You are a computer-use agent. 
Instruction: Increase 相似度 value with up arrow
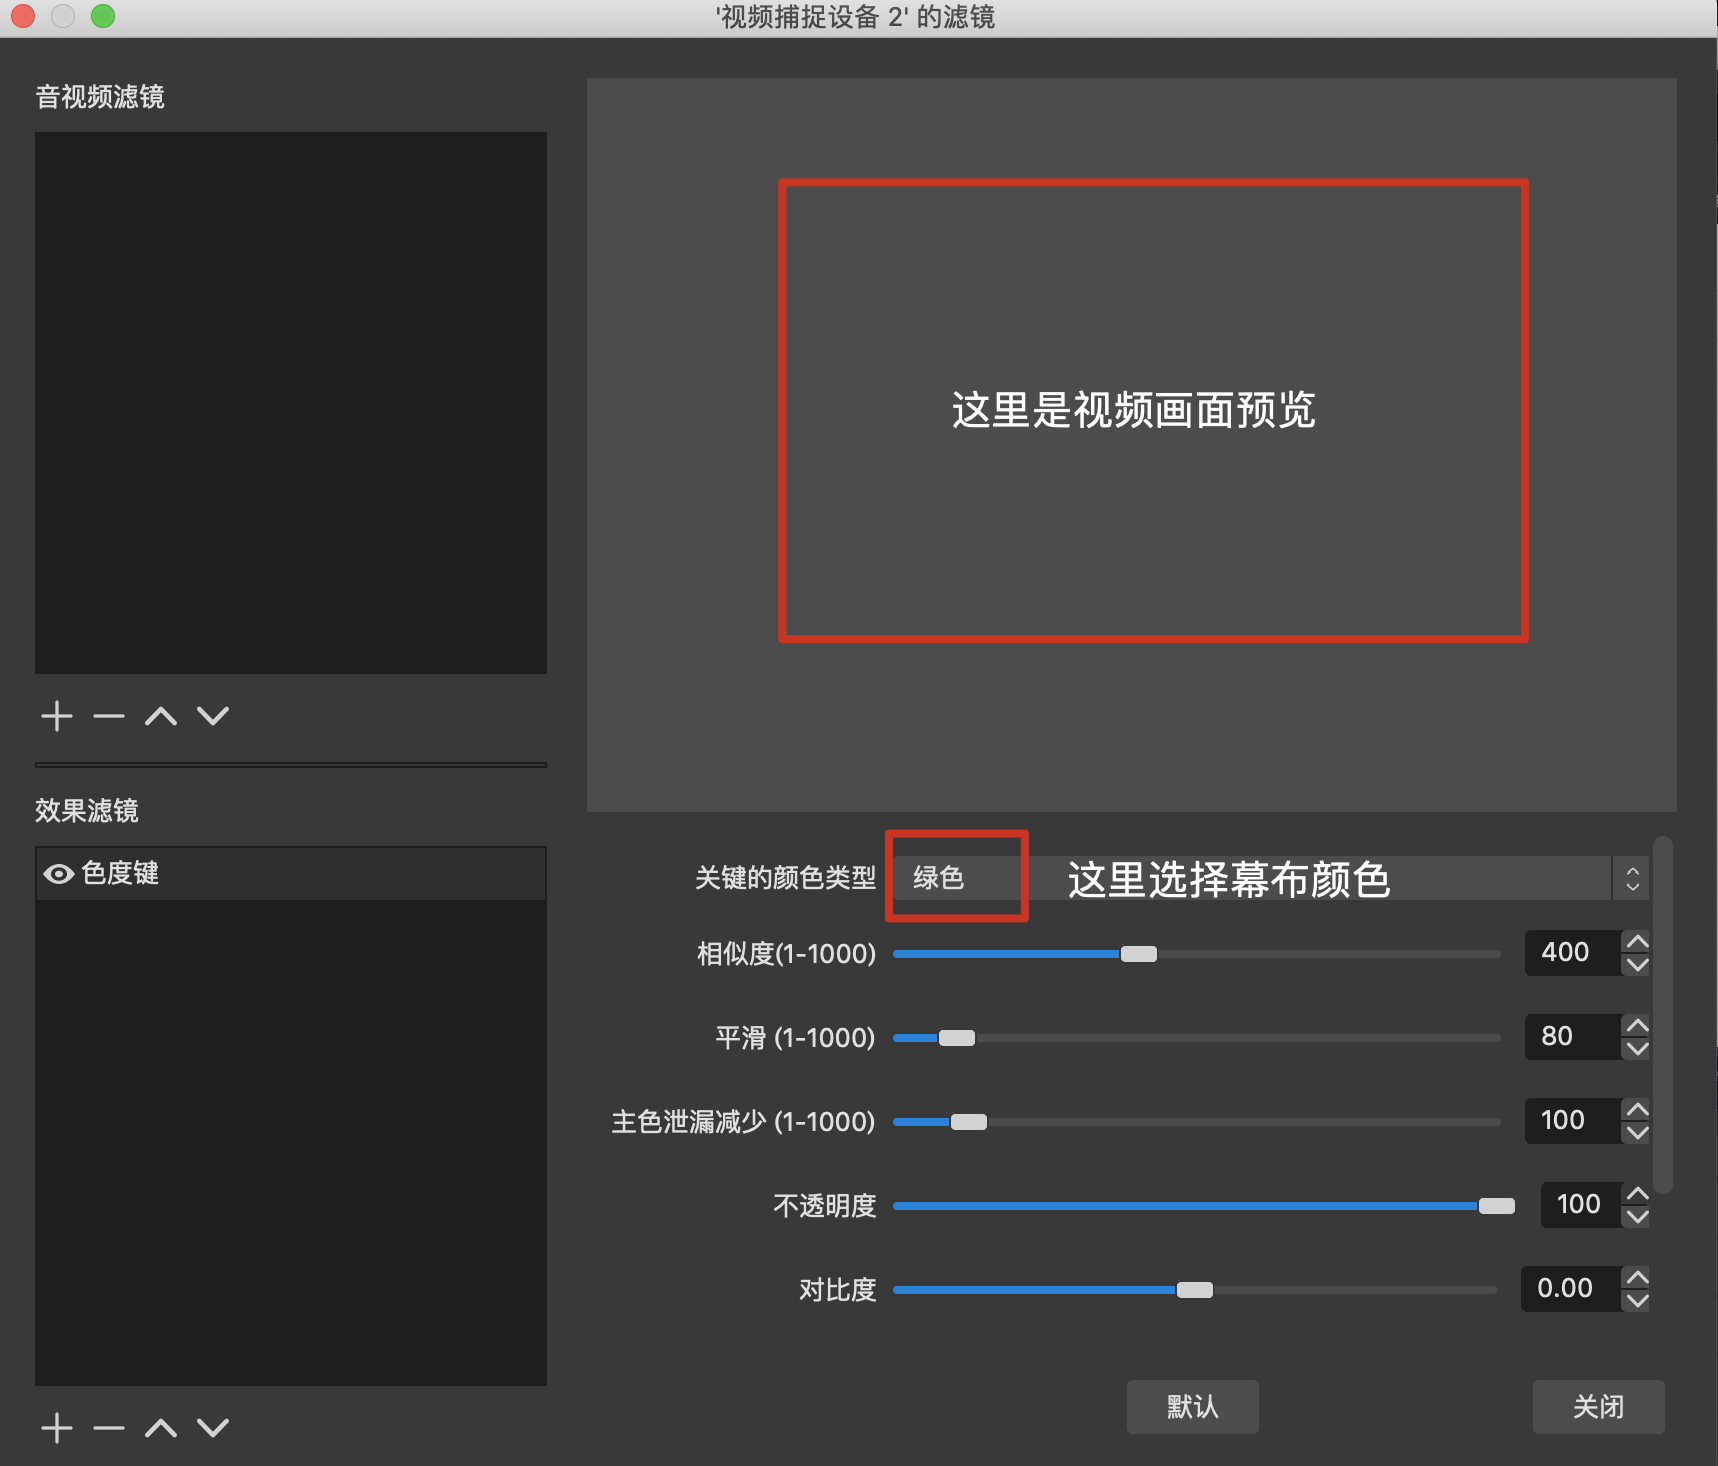click(x=1637, y=942)
